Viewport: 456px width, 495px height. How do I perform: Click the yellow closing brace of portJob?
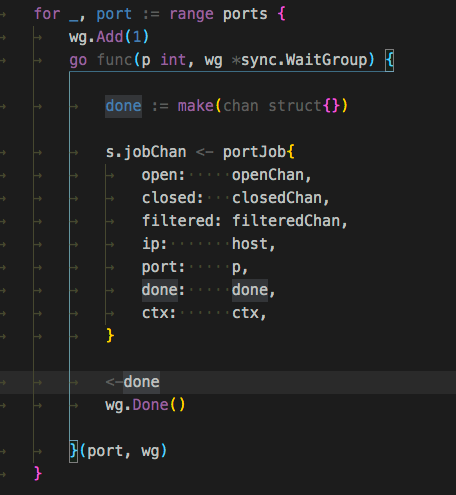click(110, 335)
